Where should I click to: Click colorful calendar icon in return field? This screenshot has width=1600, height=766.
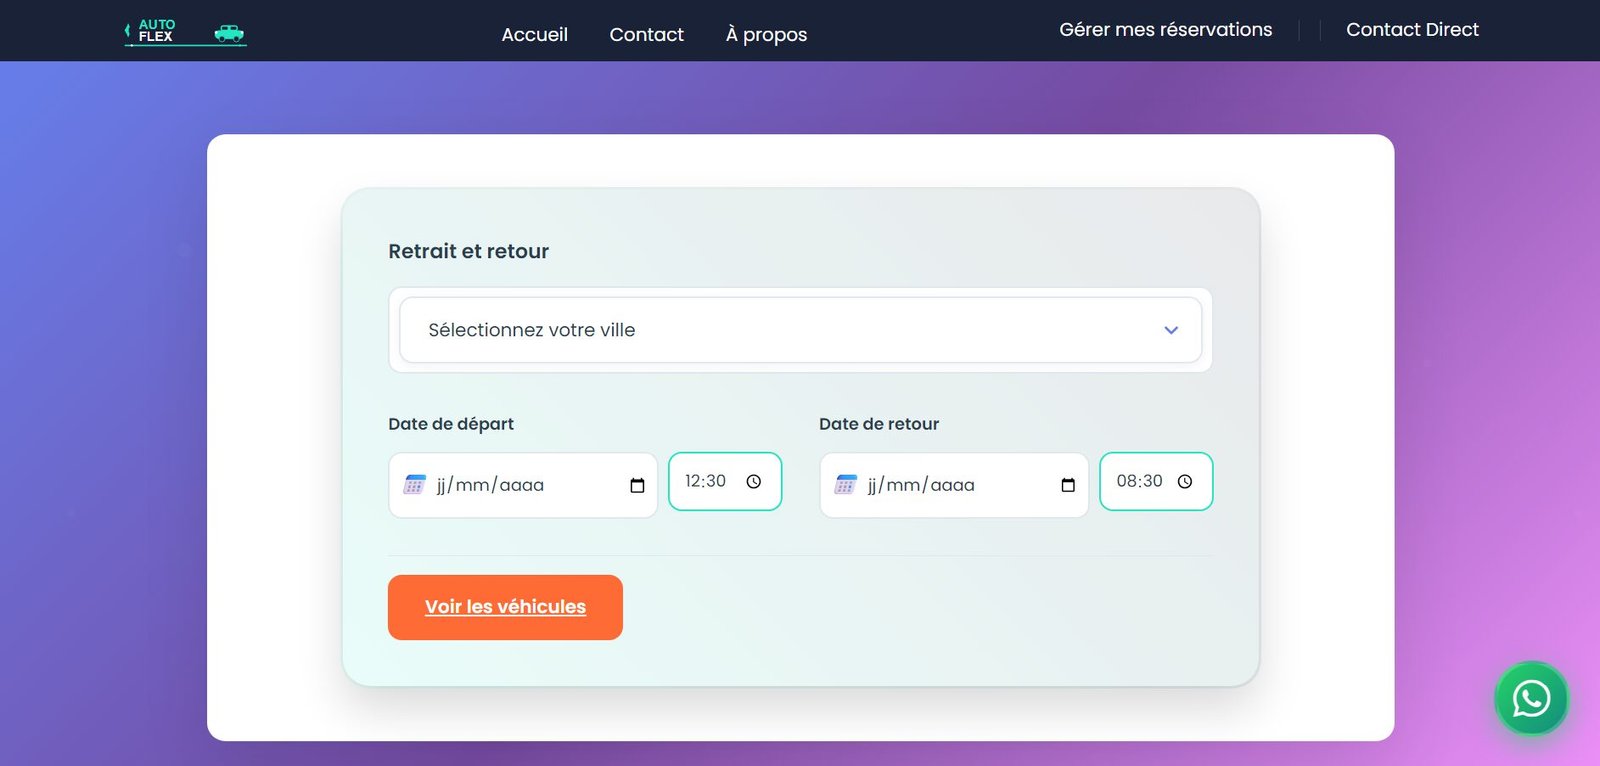coord(845,485)
